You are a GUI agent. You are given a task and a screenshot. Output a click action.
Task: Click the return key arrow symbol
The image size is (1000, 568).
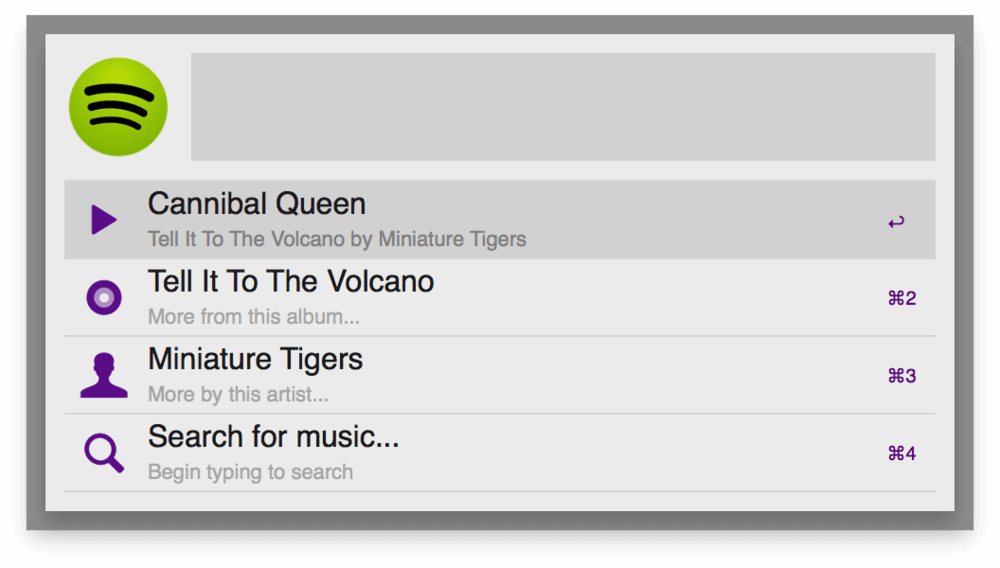(896, 222)
